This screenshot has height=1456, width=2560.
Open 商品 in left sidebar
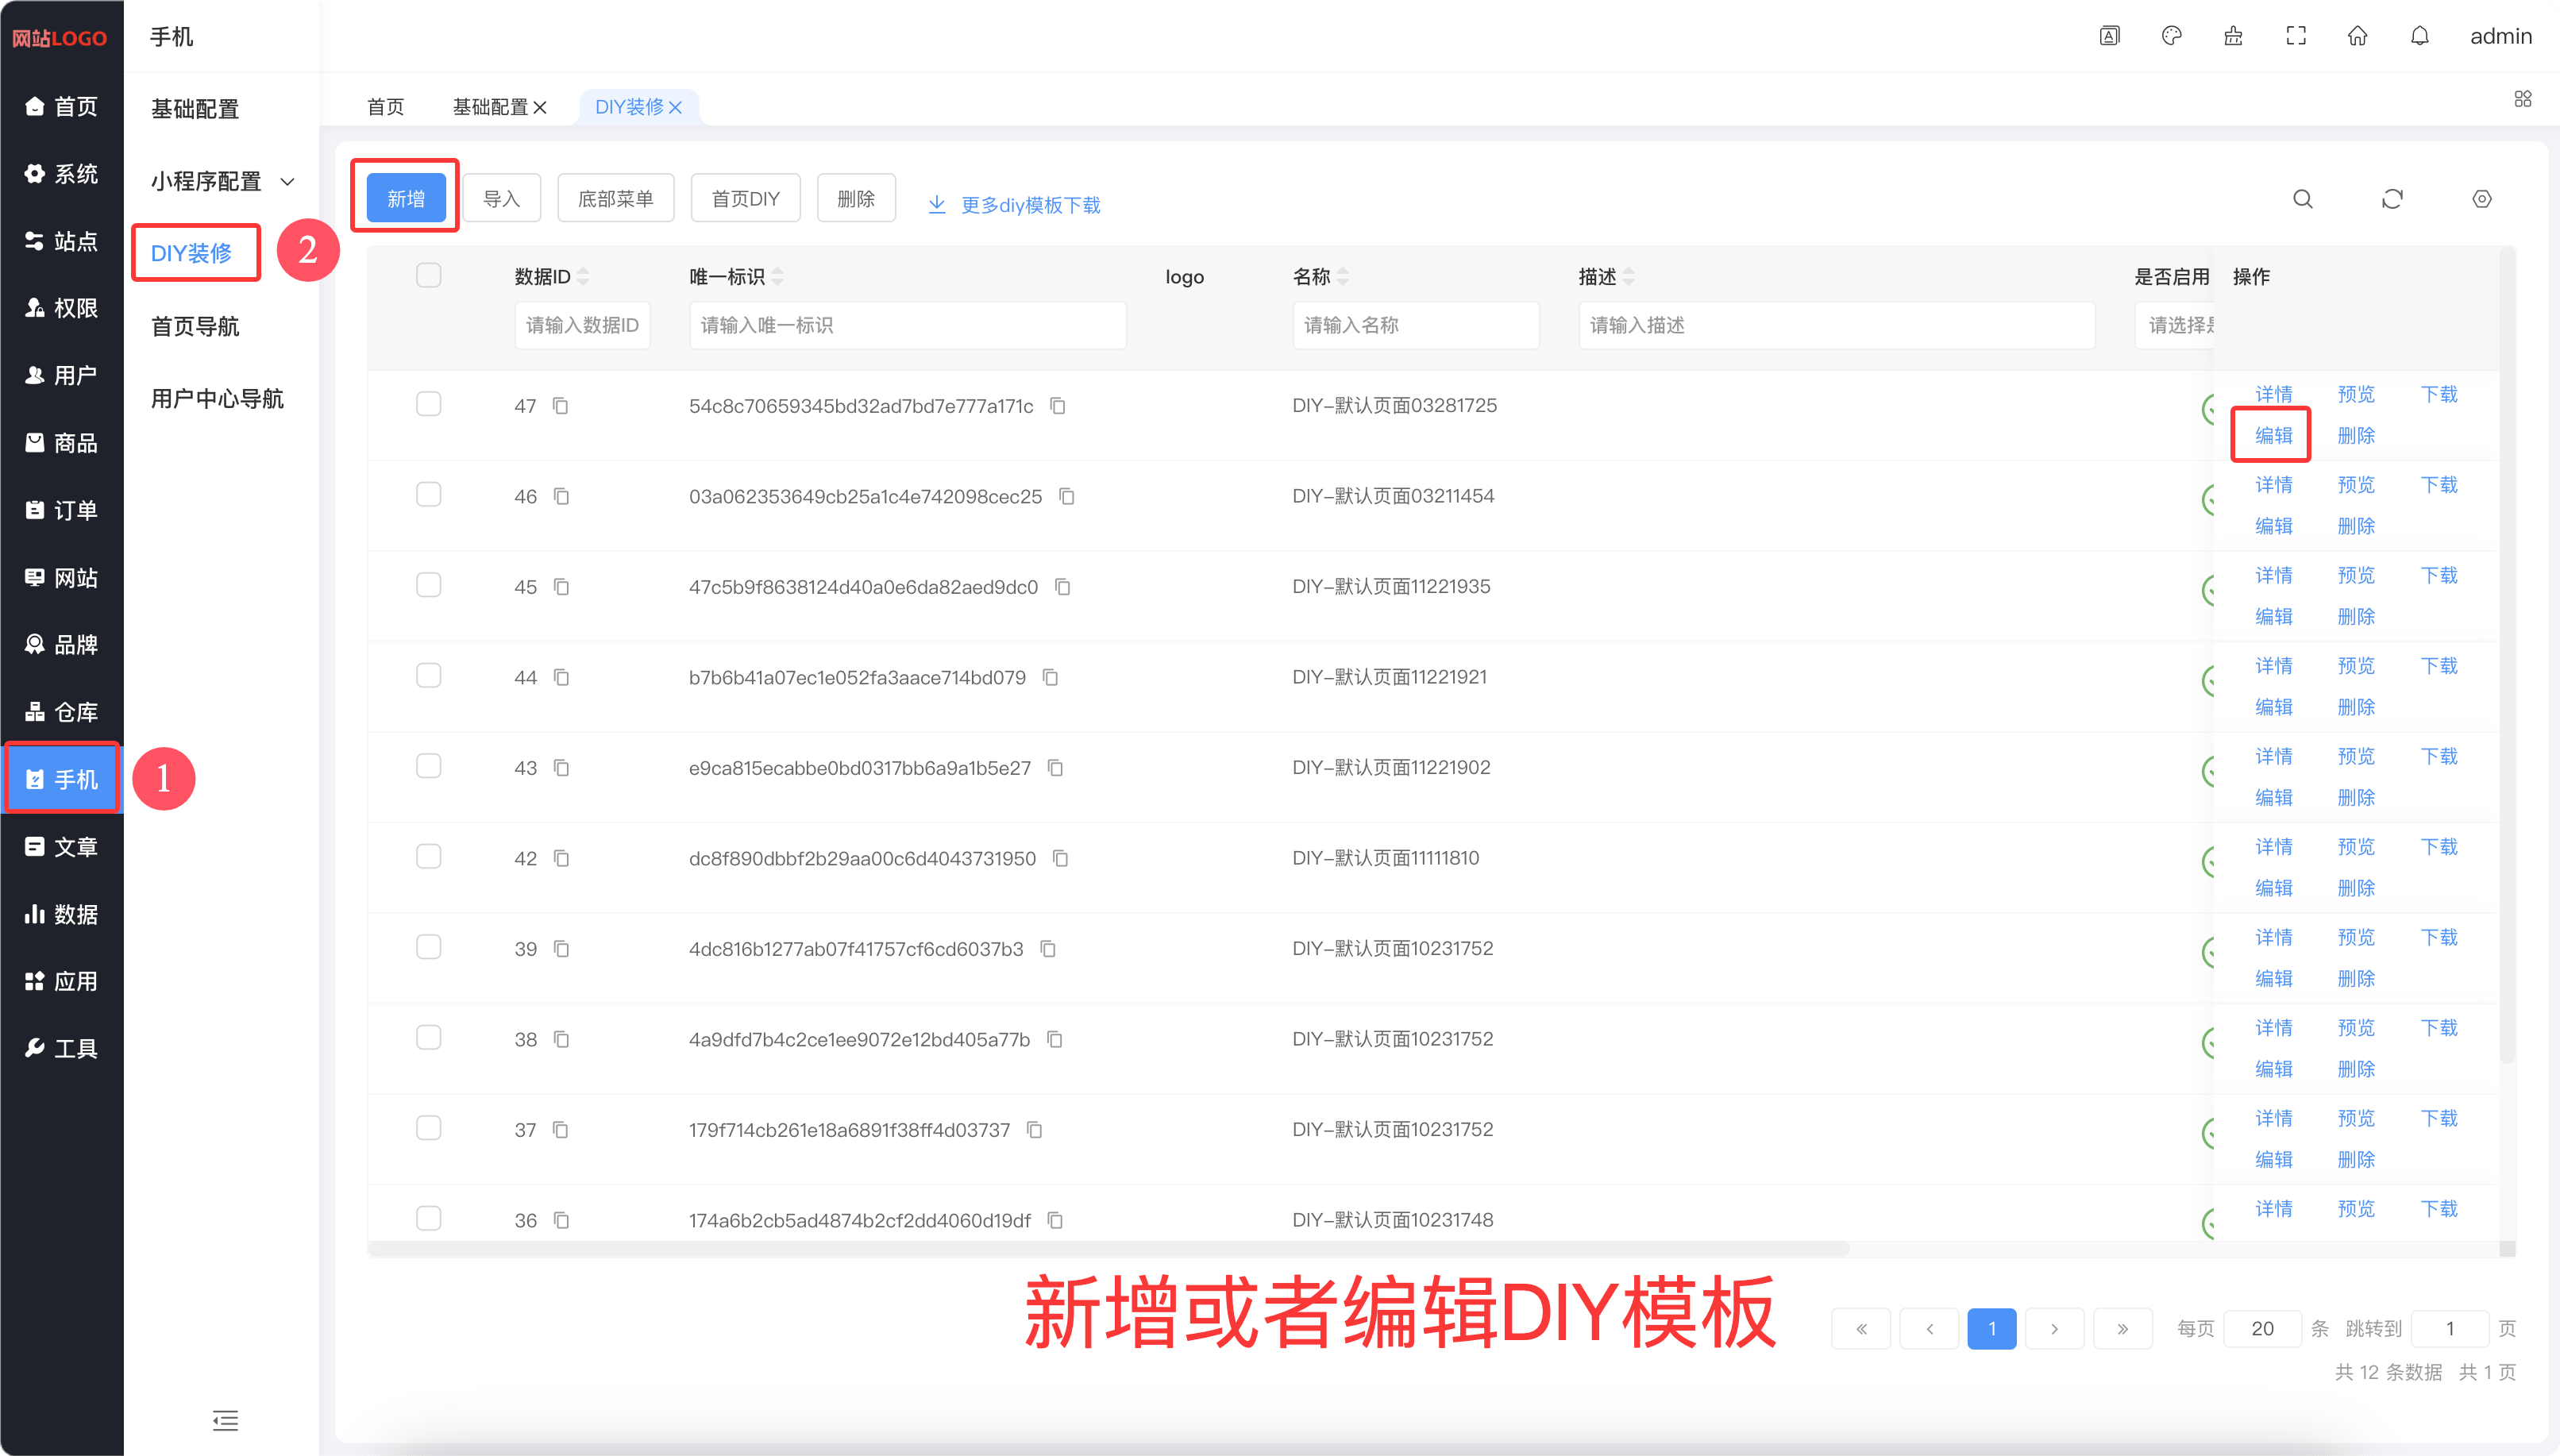(62, 443)
